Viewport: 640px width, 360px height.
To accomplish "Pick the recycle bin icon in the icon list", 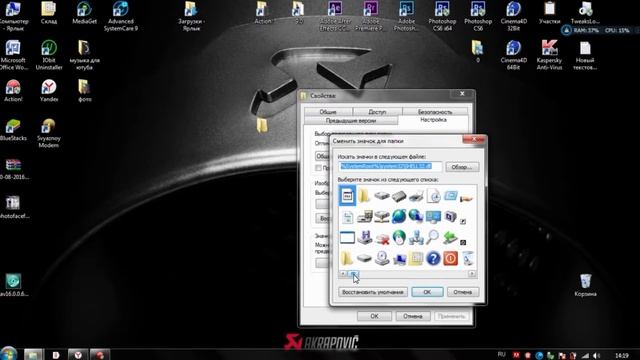I will pos(469,258).
